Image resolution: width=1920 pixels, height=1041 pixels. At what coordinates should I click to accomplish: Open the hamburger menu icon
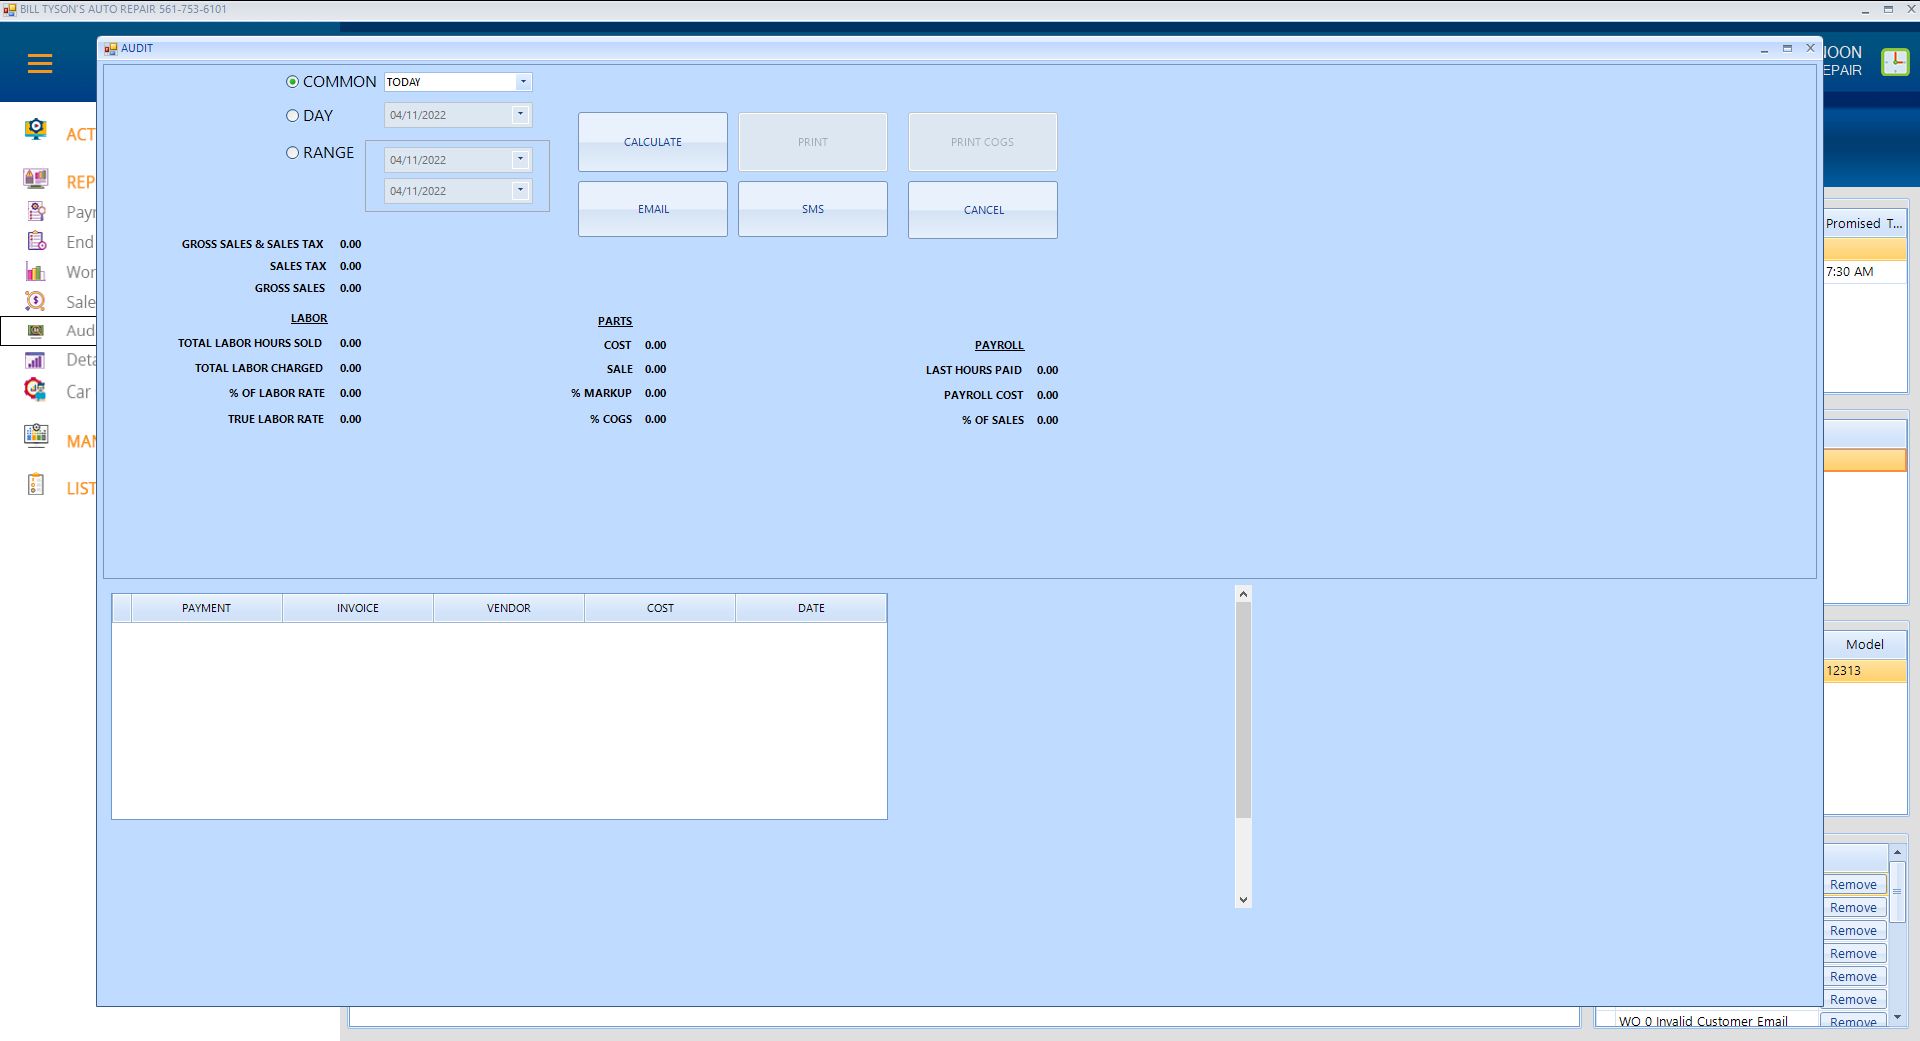click(40, 64)
